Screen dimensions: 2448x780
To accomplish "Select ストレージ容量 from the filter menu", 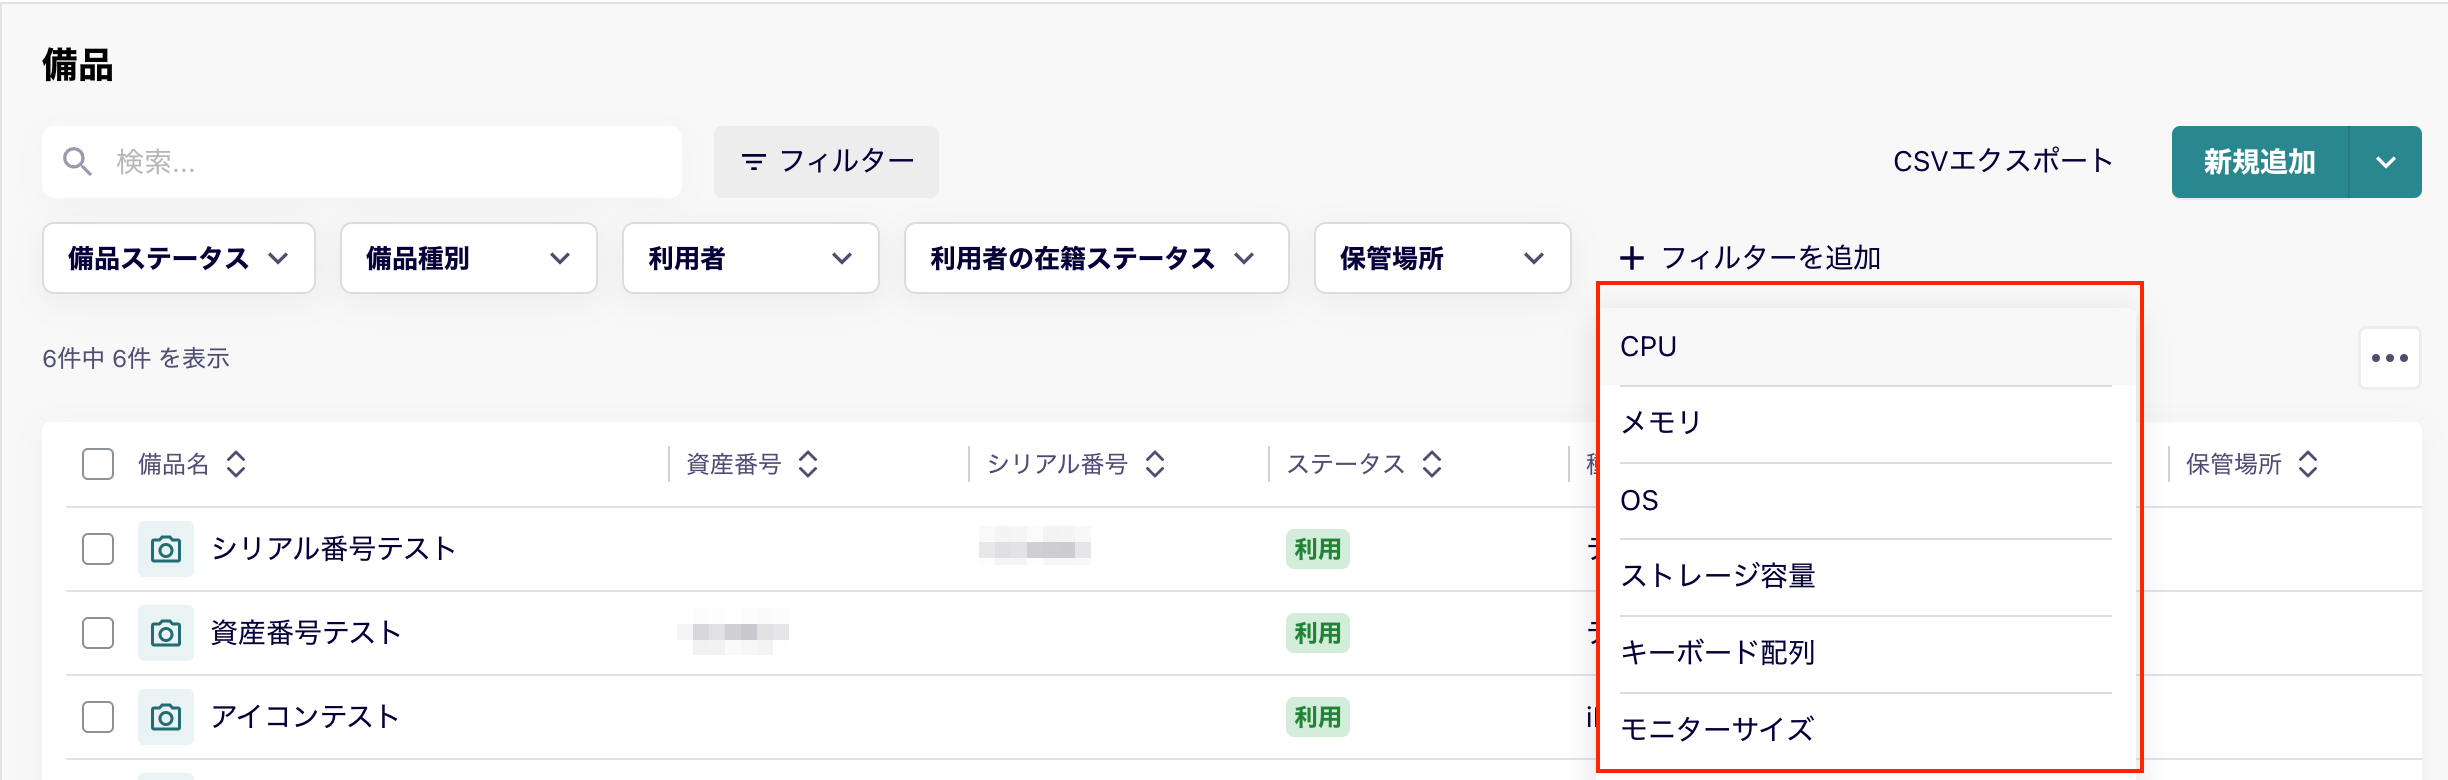I will click(1866, 576).
